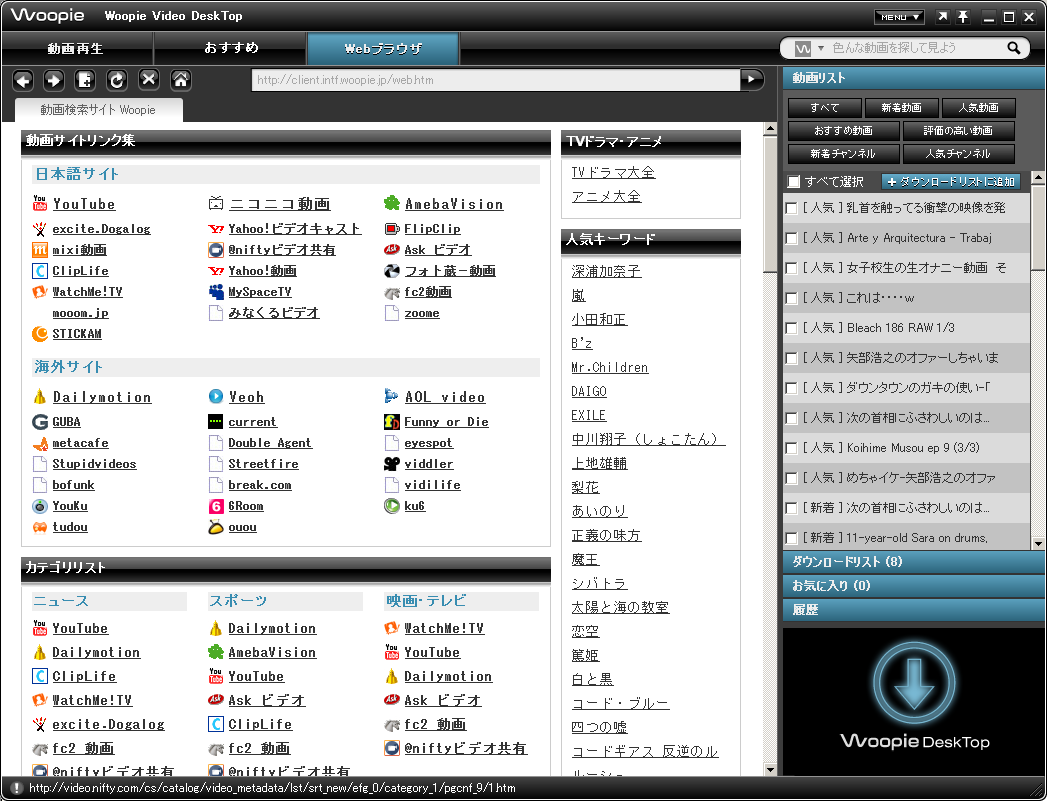
Task: Click the video list scrollbar down arrow
Action: (1038, 544)
